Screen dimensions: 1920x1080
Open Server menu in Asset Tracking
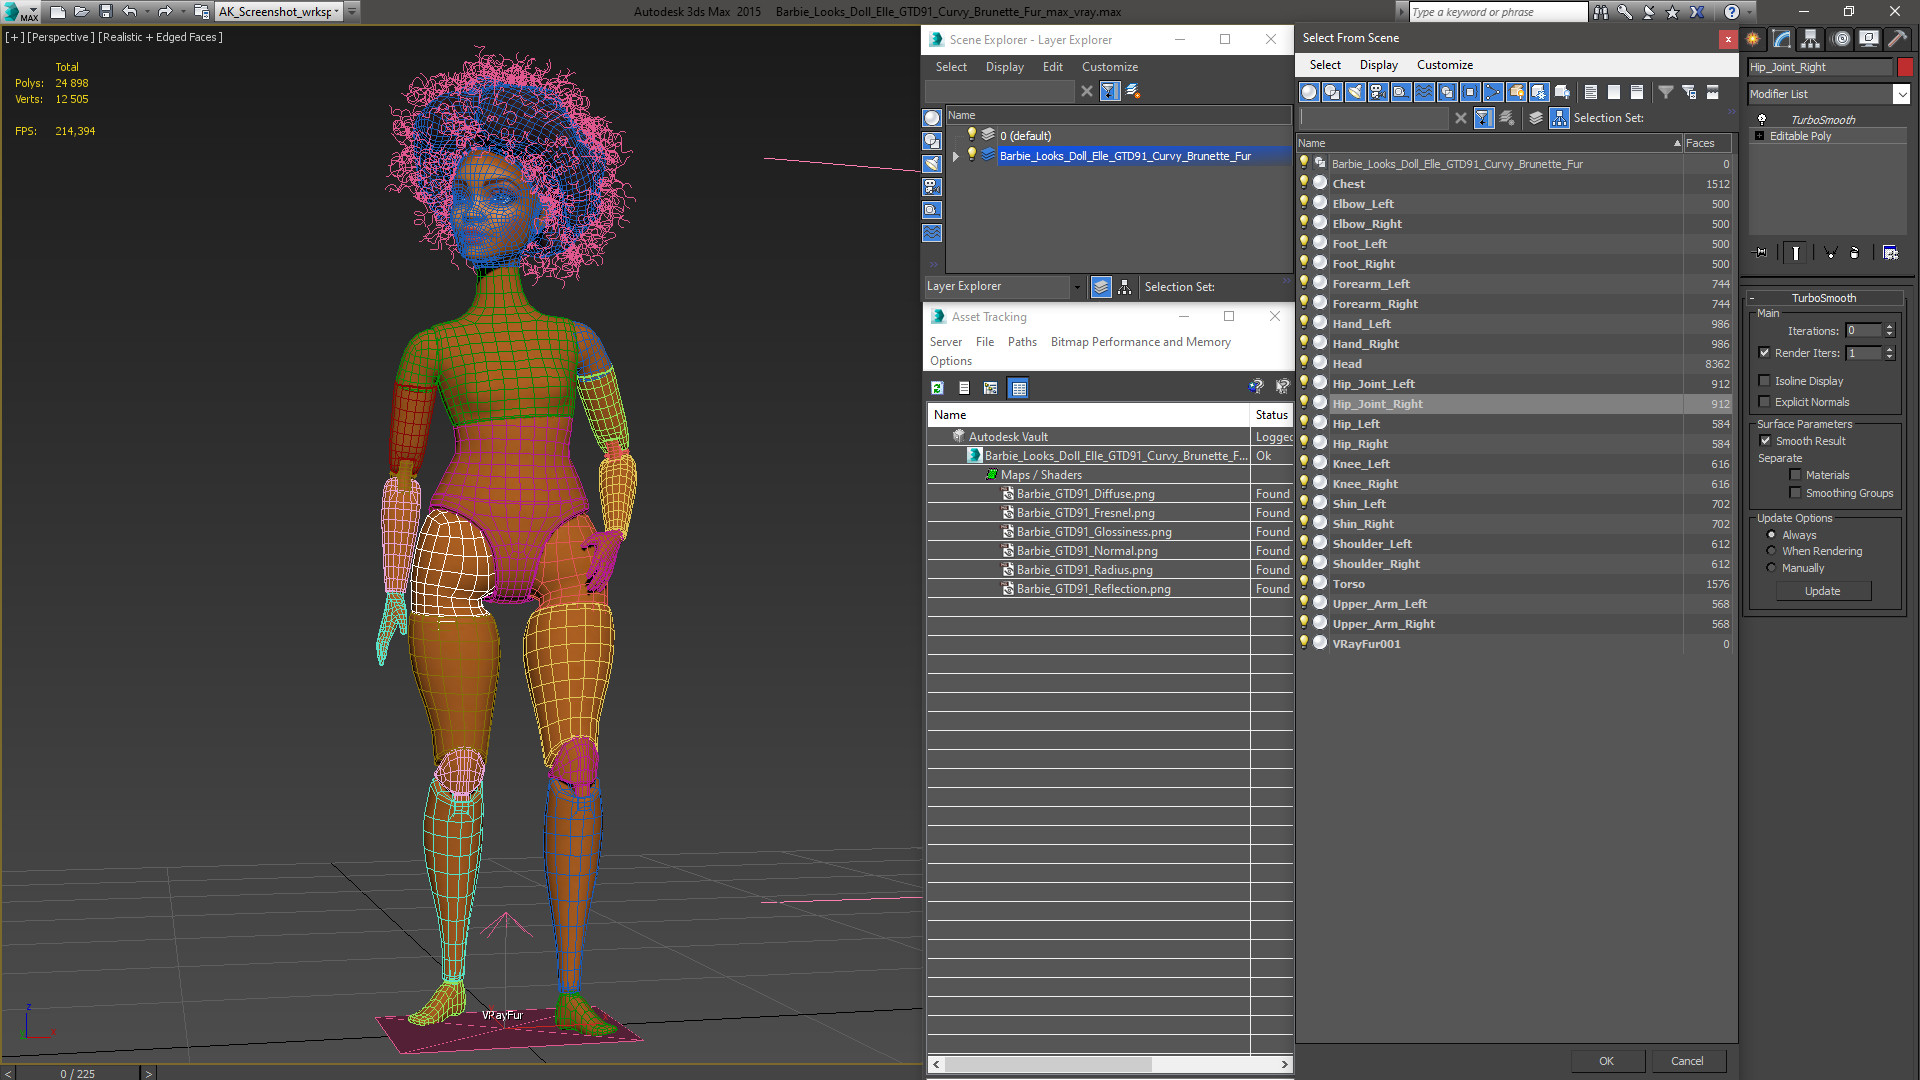click(x=945, y=342)
